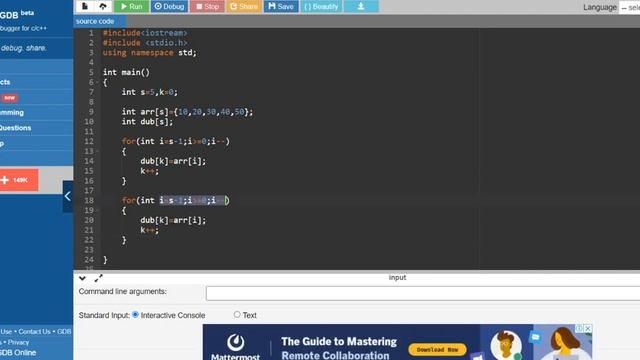The width and height of the screenshot is (640, 360).
Task: Click 'using namespace std;' code line
Action: 149,53
